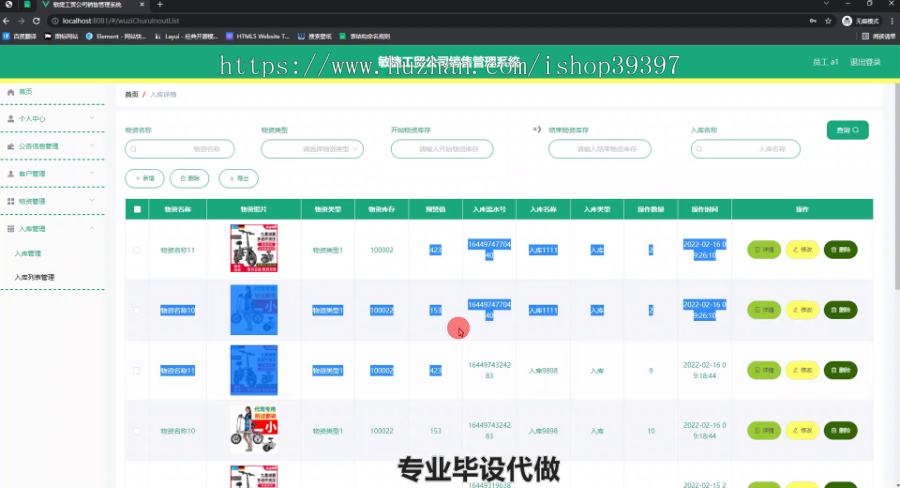Check the fourth row checkbox for 入库9898 operation 10
900x488 pixels.
click(137, 431)
